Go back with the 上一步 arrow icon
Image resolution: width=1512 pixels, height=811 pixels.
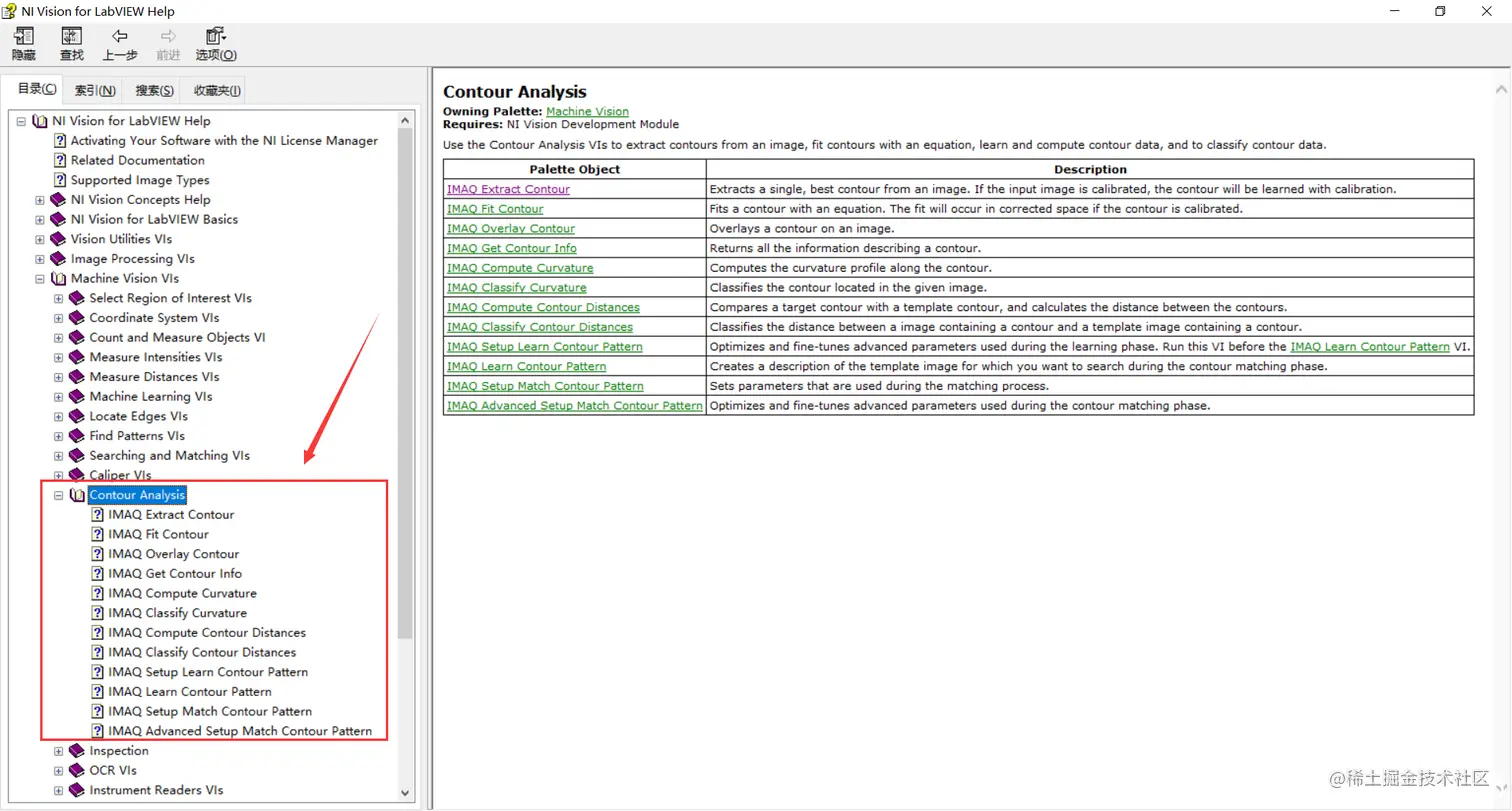(120, 37)
